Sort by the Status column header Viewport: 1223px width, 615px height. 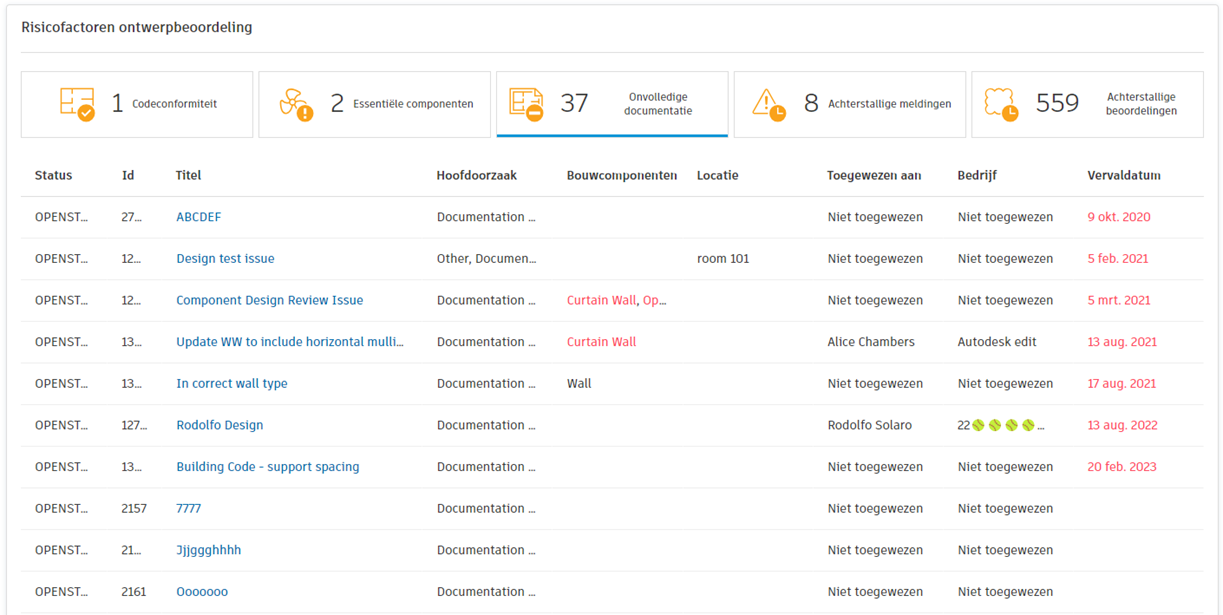(x=53, y=175)
